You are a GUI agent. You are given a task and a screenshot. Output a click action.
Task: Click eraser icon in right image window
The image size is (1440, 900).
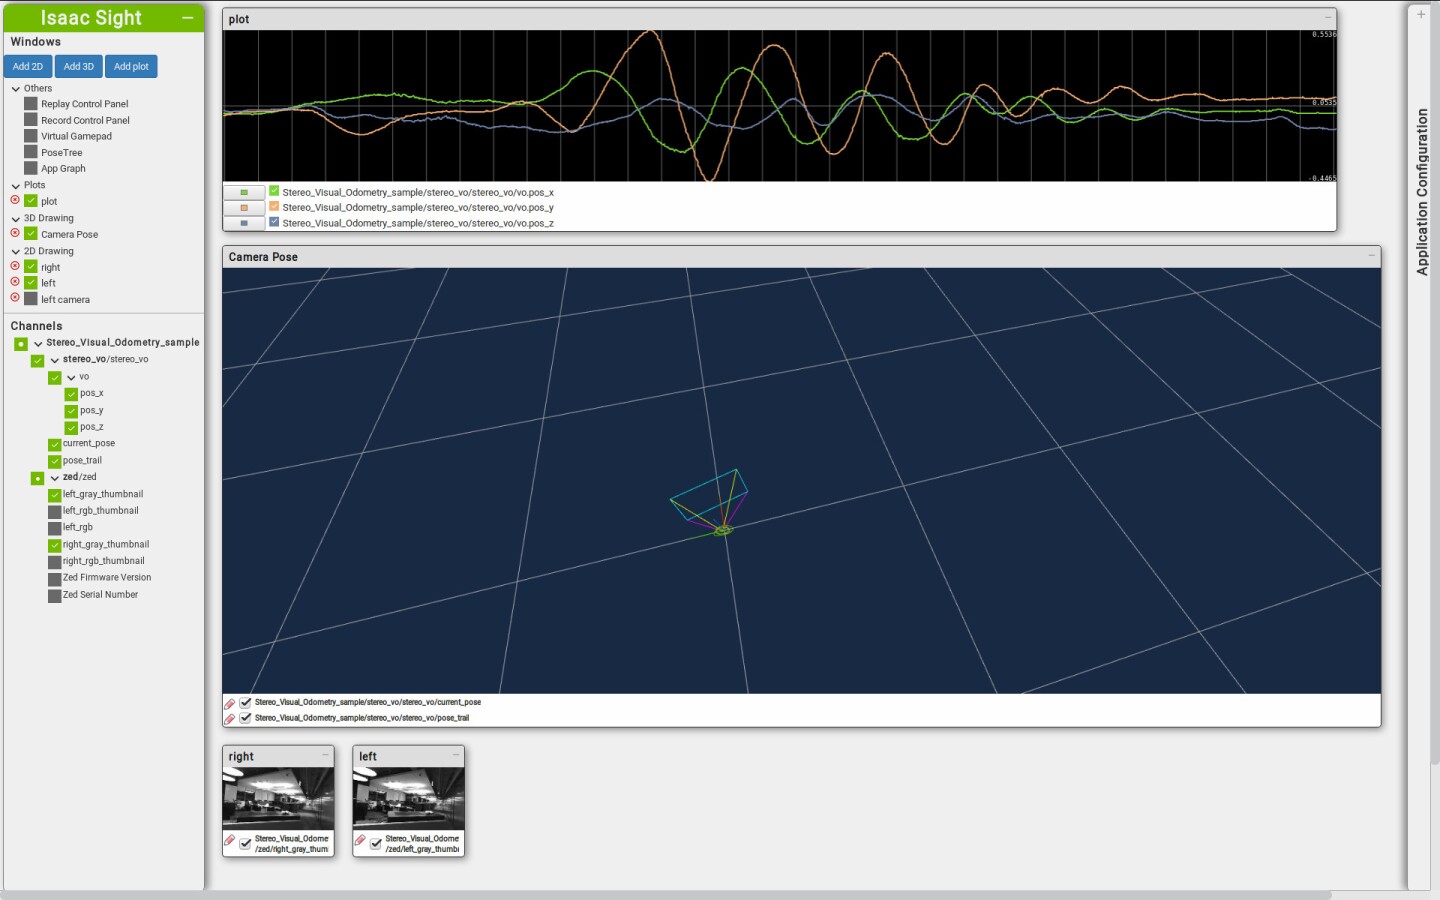[230, 842]
